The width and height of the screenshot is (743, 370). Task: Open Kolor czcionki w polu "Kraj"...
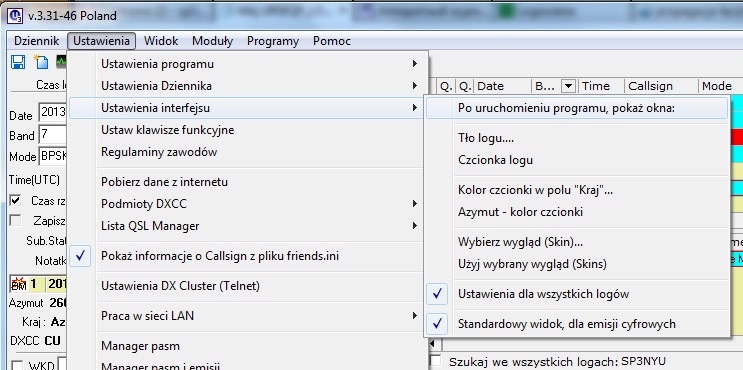pyautogui.click(x=577, y=190)
